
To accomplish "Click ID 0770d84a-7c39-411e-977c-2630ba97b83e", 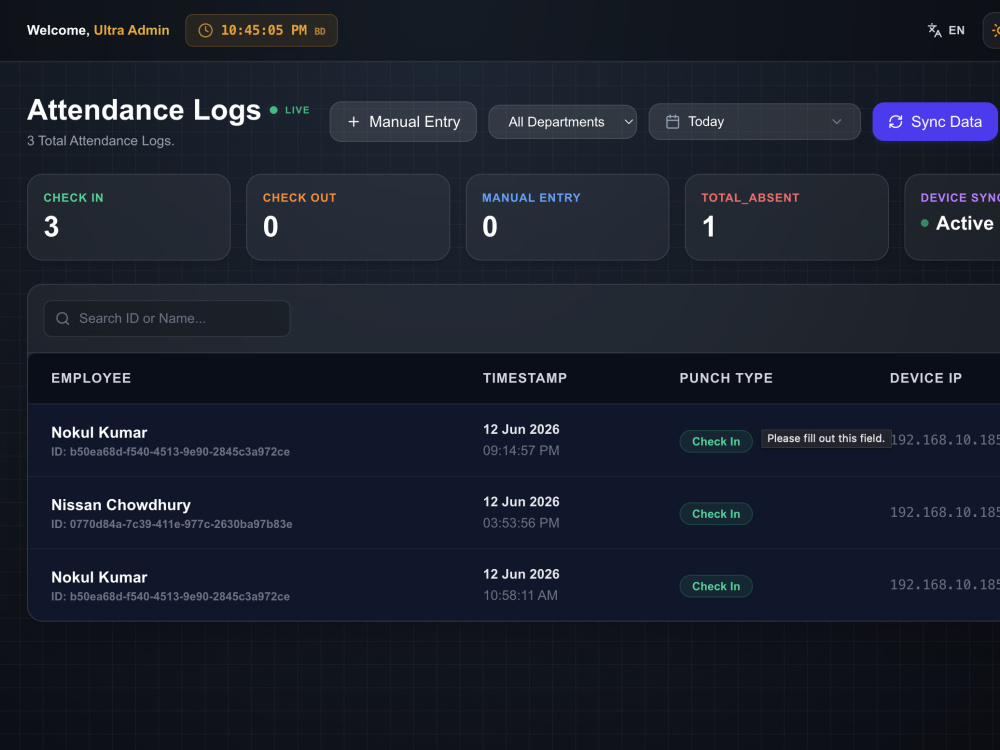I will click(x=172, y=524).
